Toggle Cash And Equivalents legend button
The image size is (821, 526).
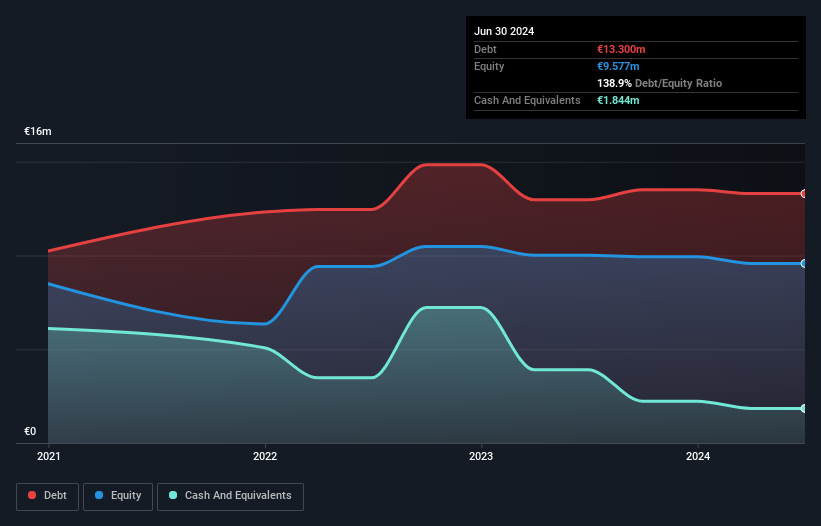point(230,496)
